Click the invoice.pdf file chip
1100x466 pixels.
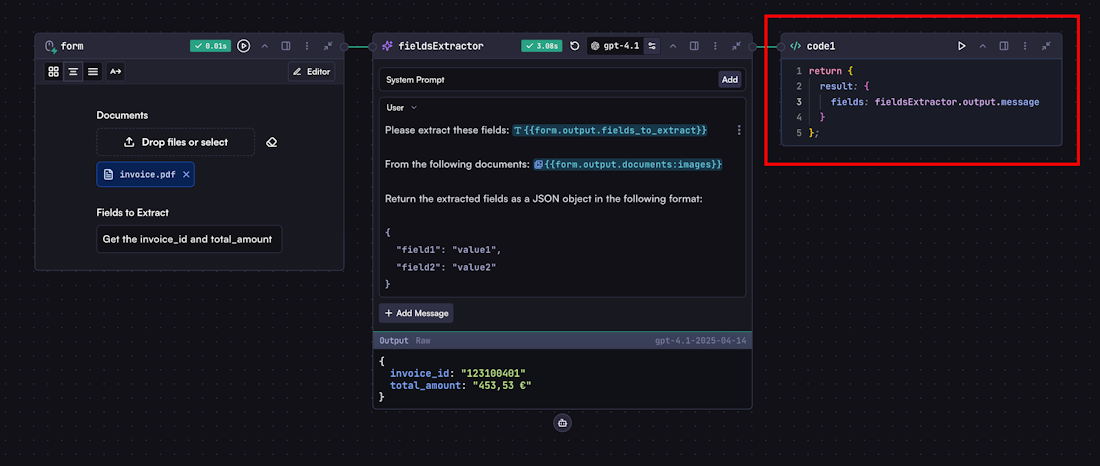pos(145,174)
